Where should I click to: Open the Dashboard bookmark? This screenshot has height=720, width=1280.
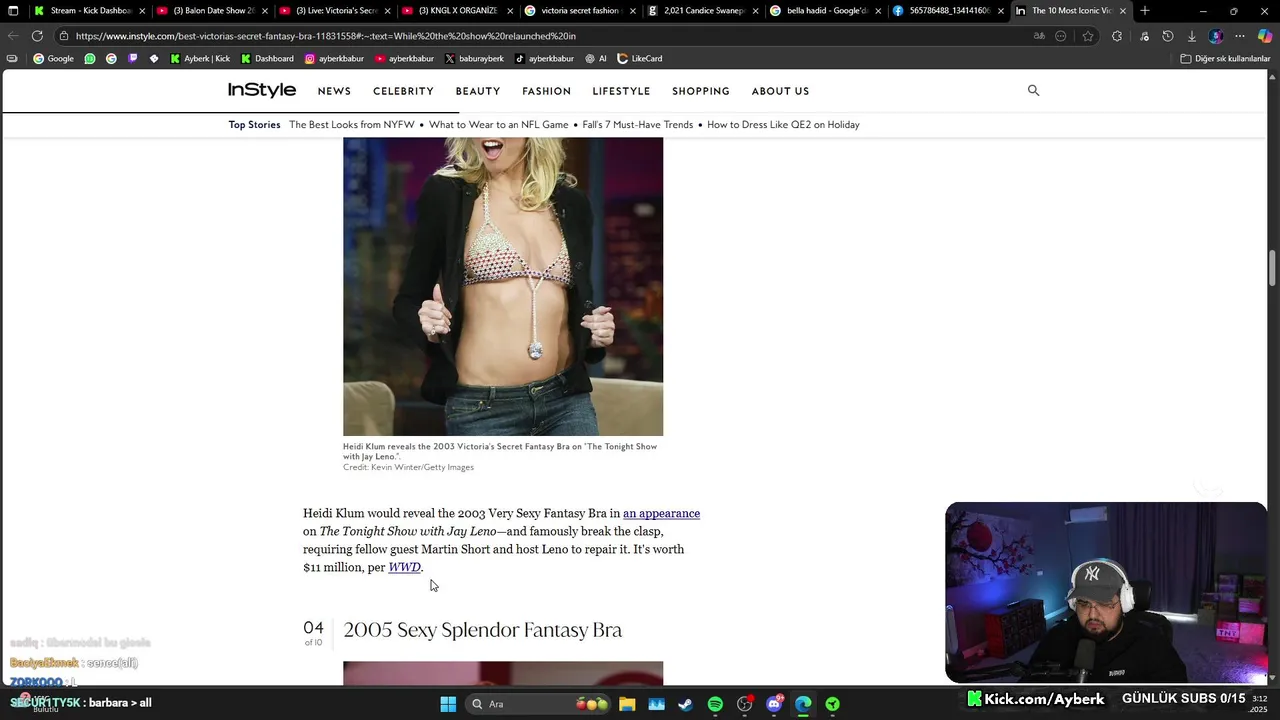[x=267, y=58]
